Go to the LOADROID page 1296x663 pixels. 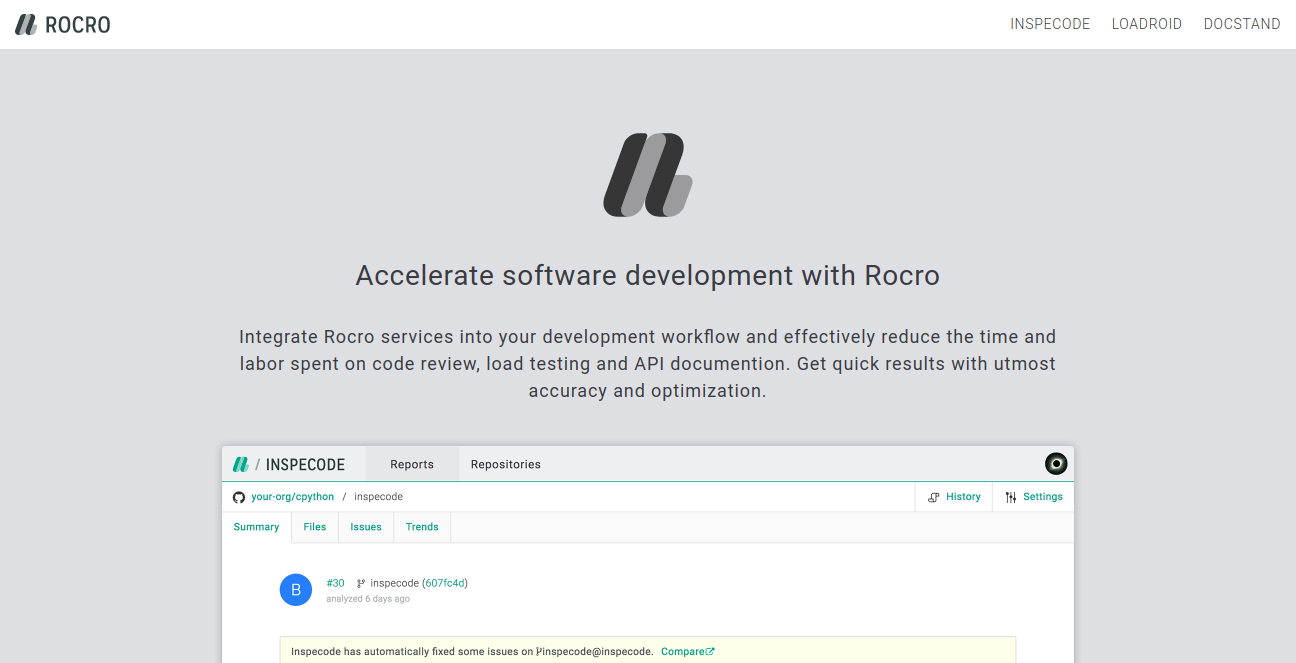click(x=1146, y=24)
